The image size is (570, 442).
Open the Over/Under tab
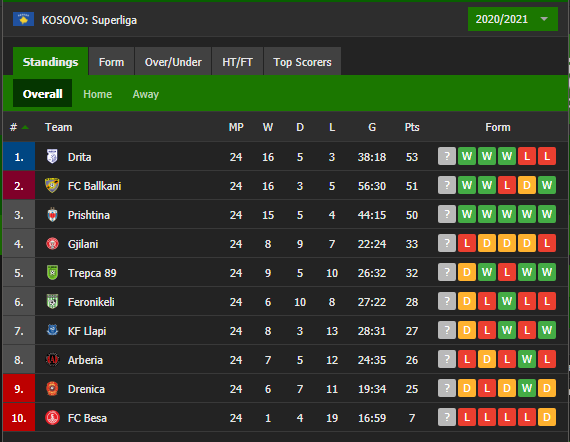(x=173, y=62)
